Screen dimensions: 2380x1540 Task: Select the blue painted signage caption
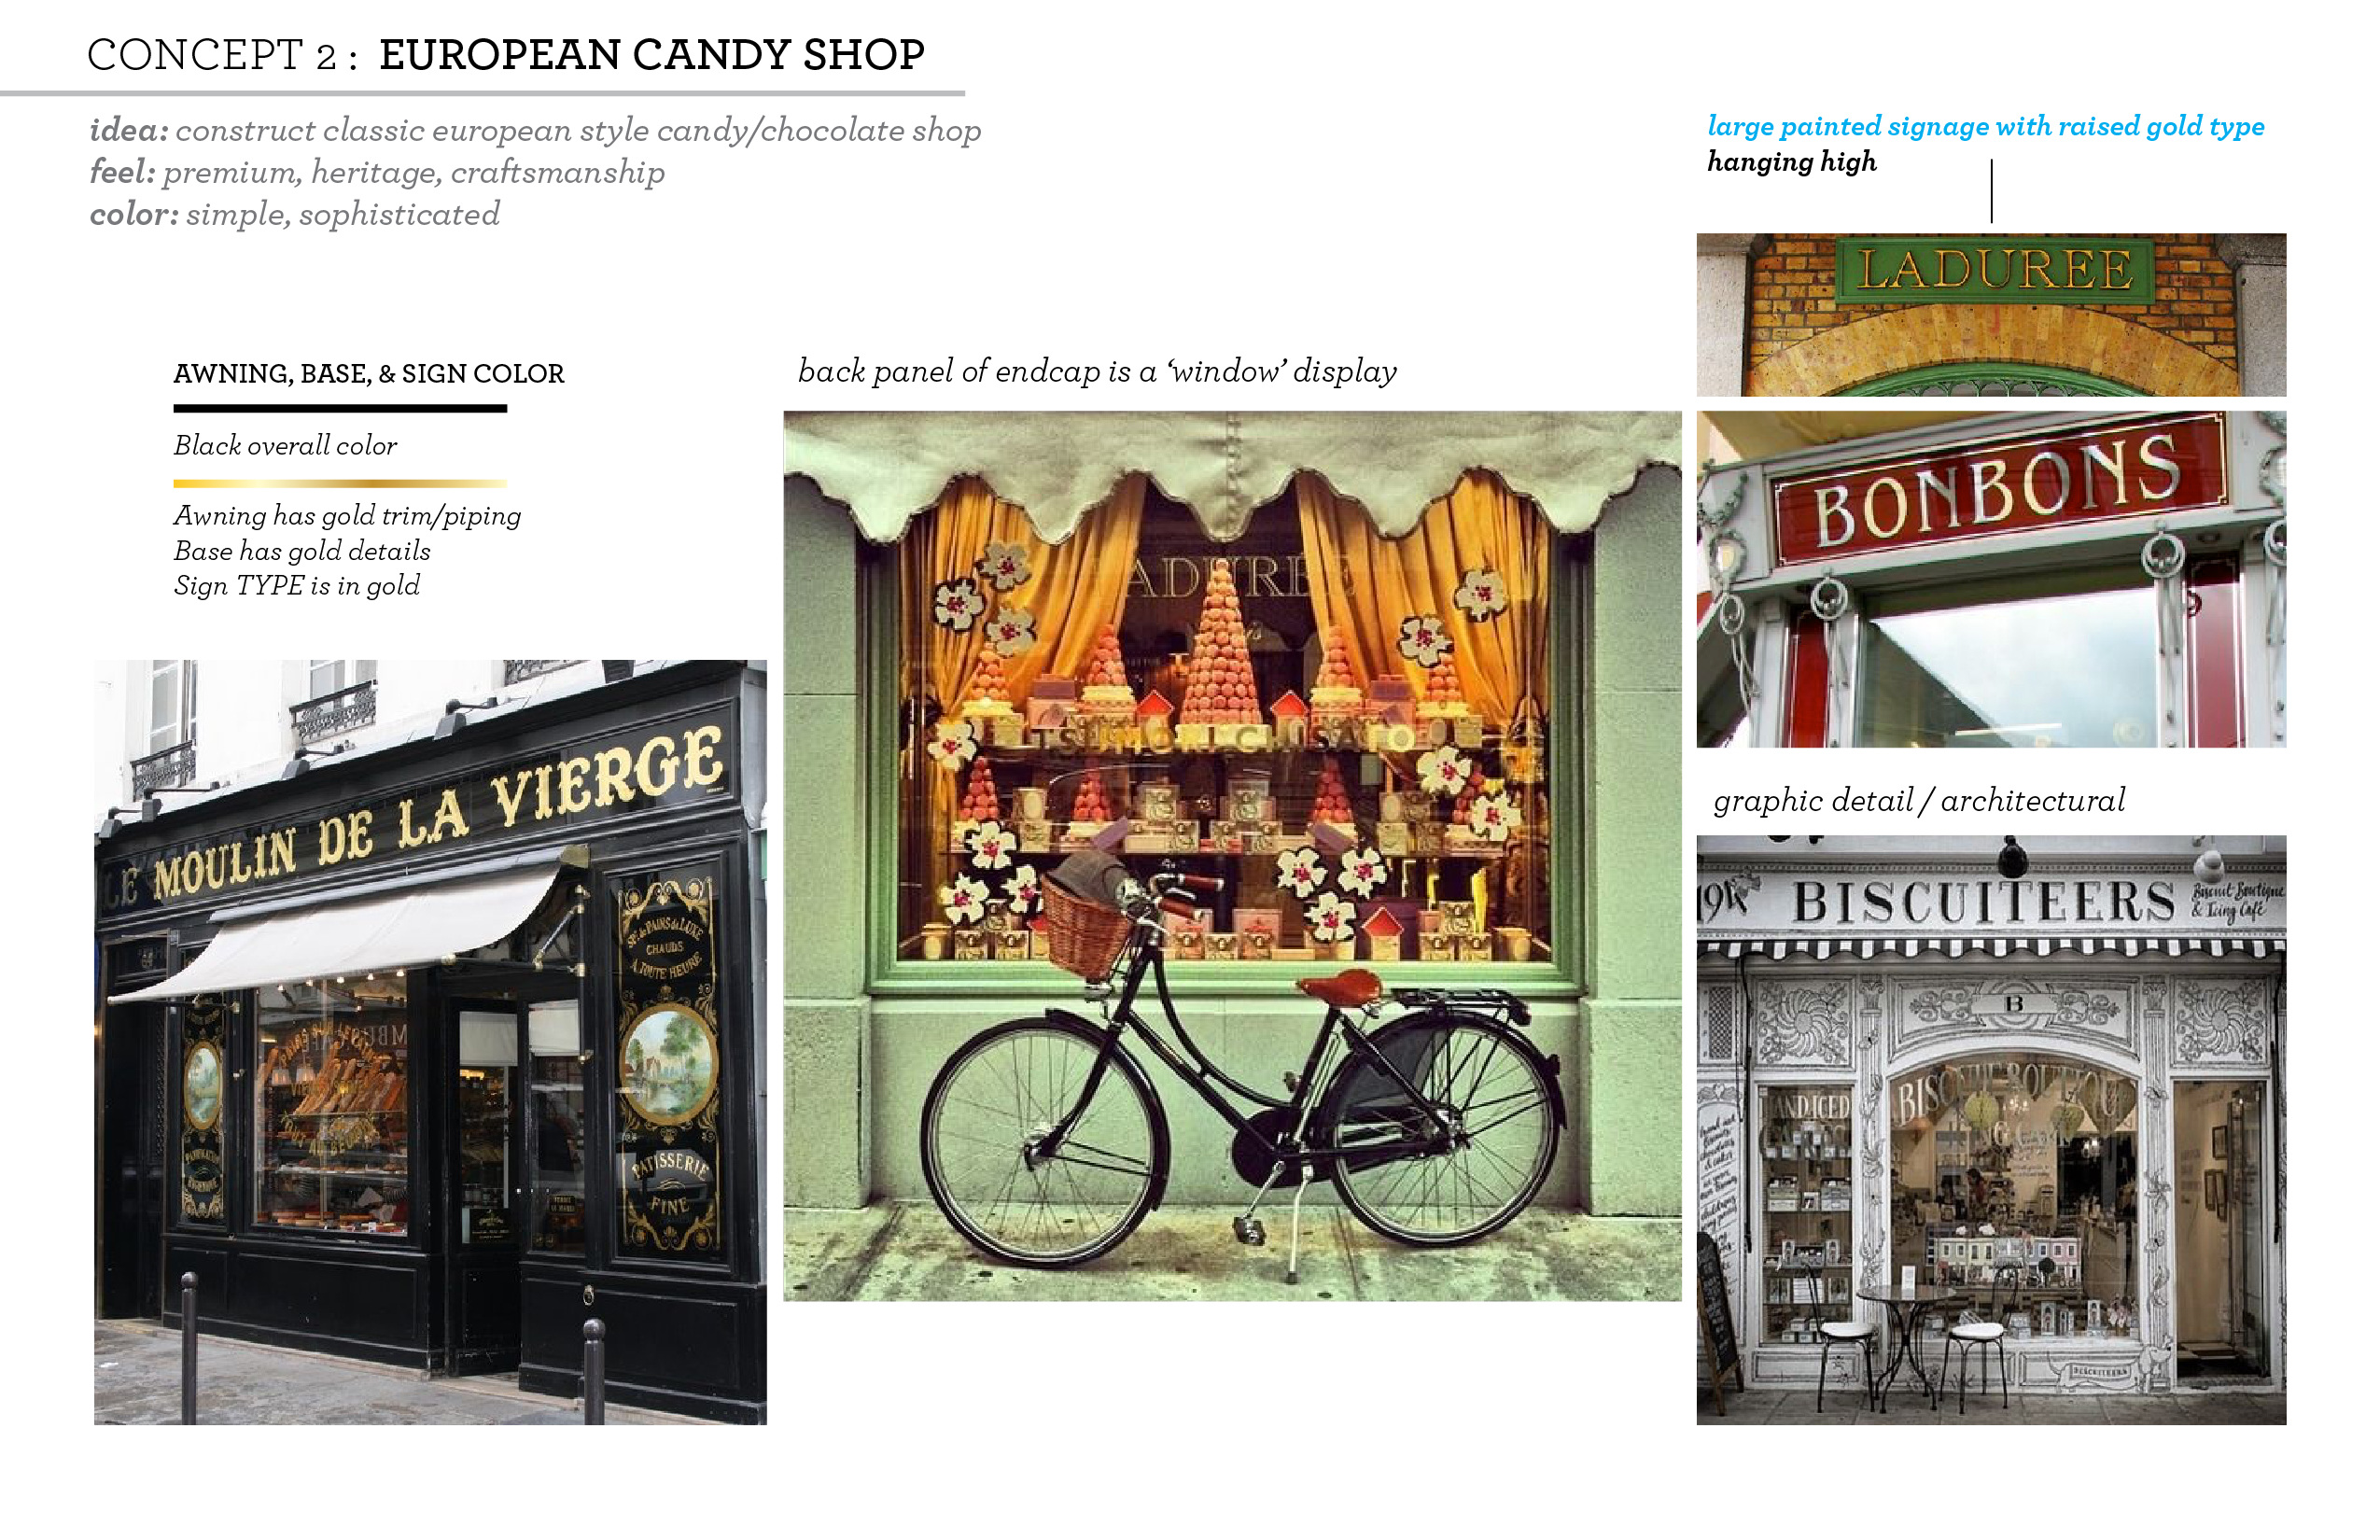[1986, 127]
